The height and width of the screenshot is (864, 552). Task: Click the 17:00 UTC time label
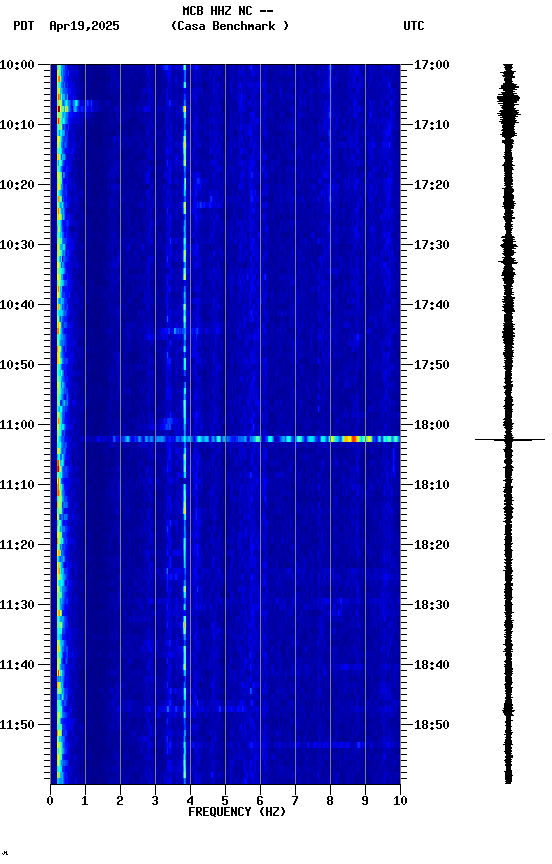click(432, 65)
